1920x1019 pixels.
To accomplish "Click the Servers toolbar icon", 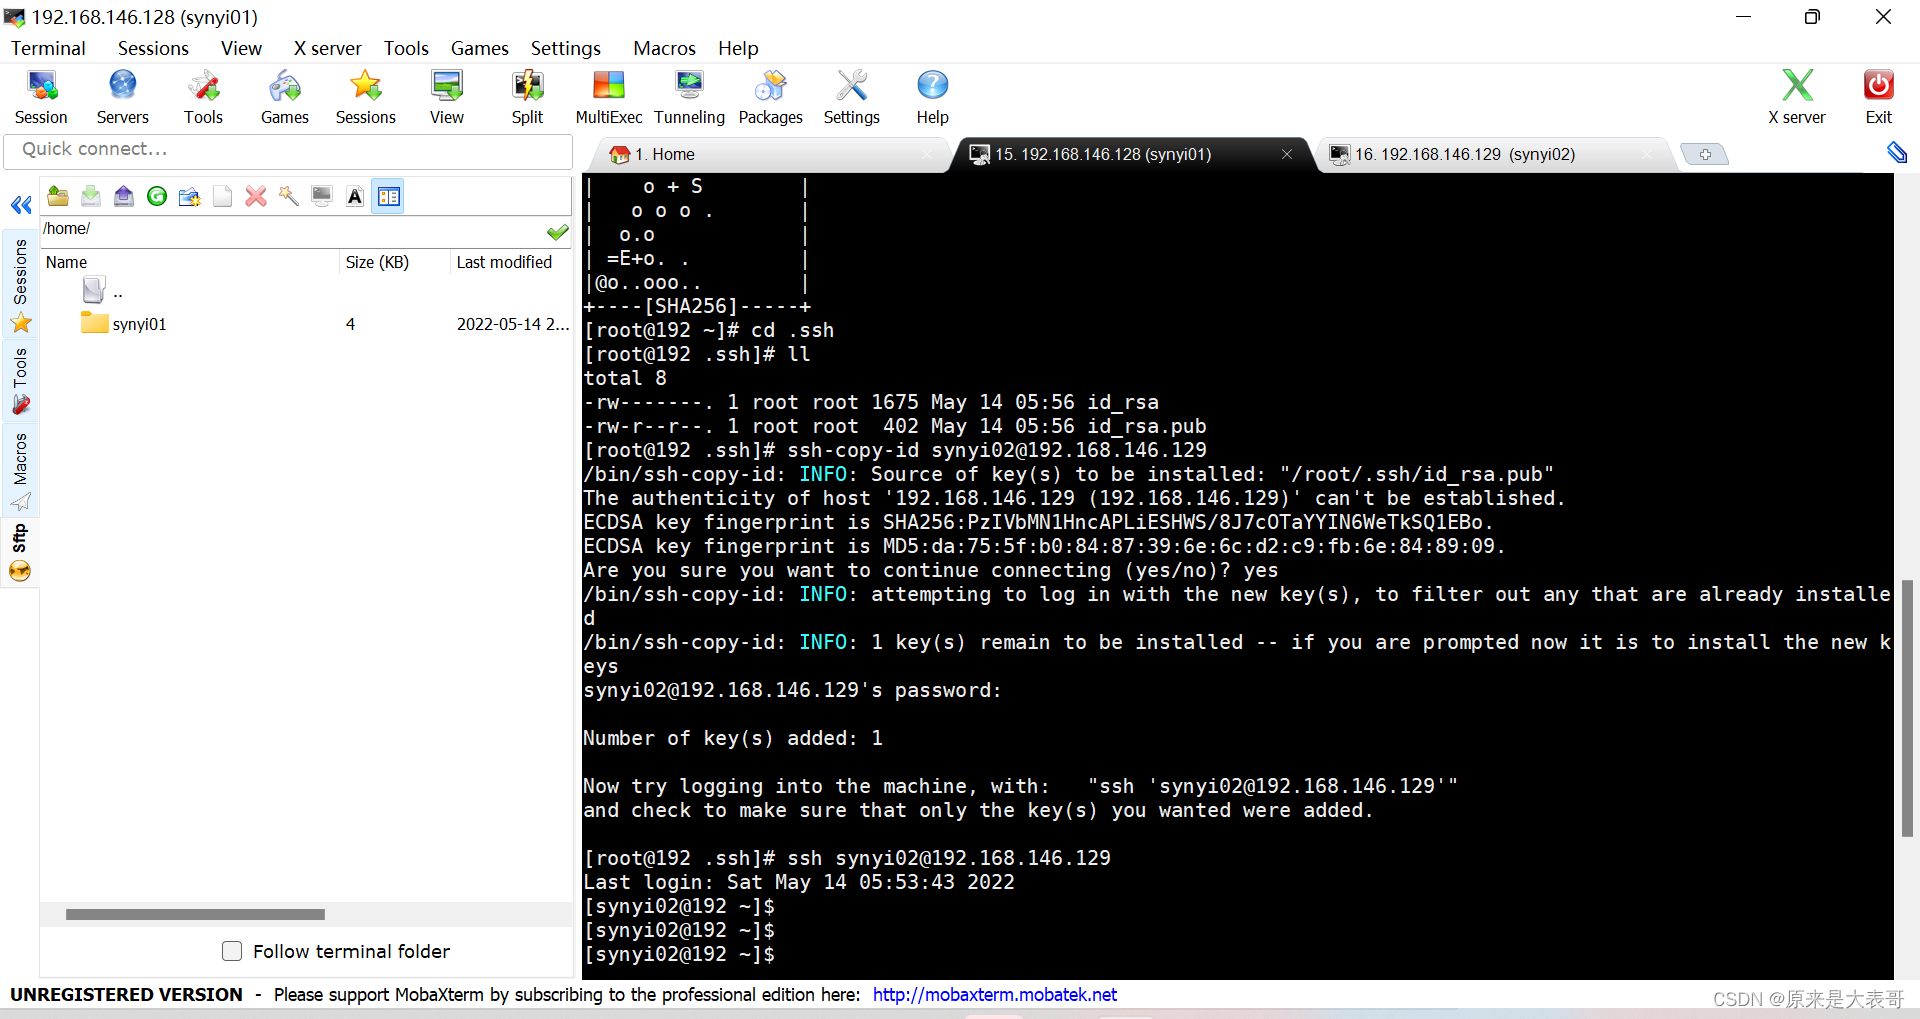I will pyautogui.click(x=122, y=97).
